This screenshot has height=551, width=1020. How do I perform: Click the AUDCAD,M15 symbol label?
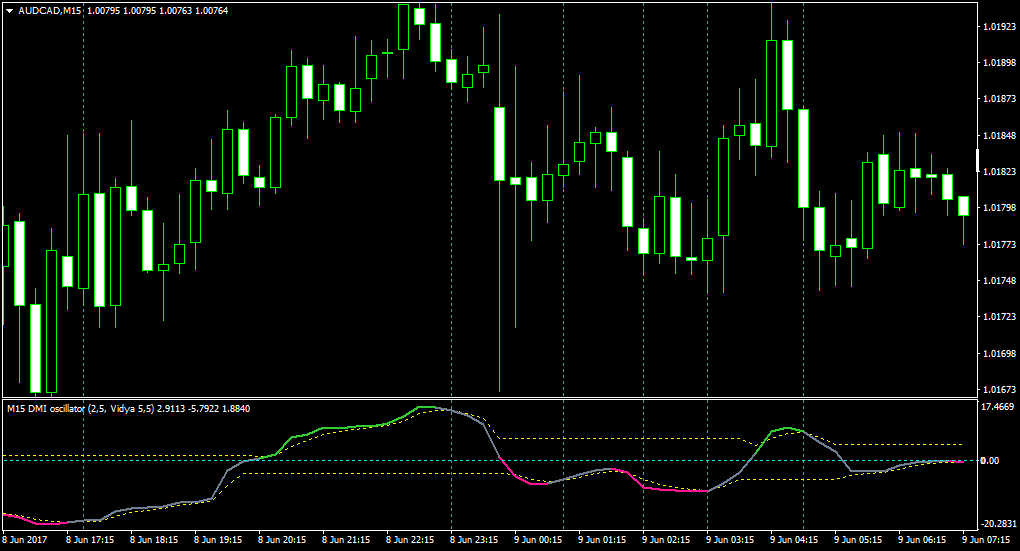point(49,11)
